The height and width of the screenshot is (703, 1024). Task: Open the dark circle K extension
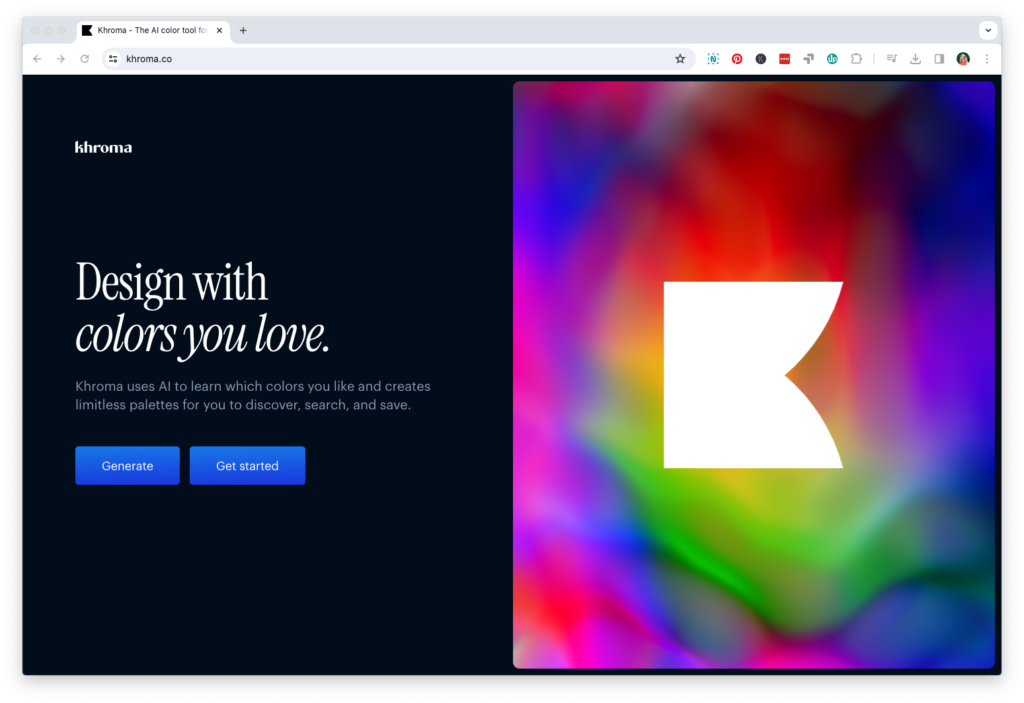[761, 59]
